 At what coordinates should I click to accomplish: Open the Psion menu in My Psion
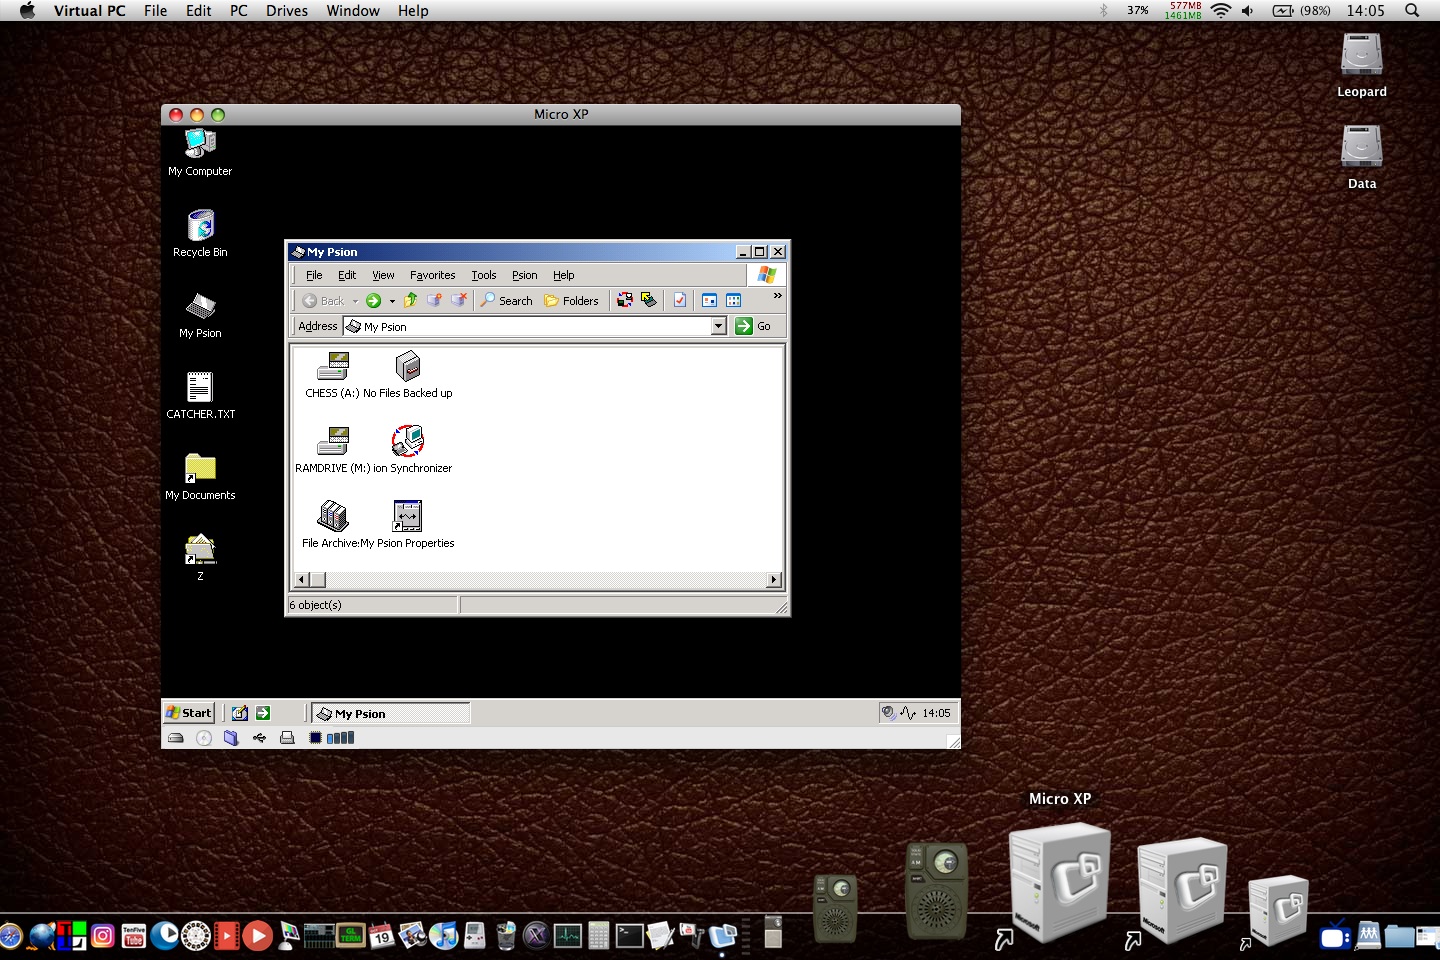(x=525, y=275)
